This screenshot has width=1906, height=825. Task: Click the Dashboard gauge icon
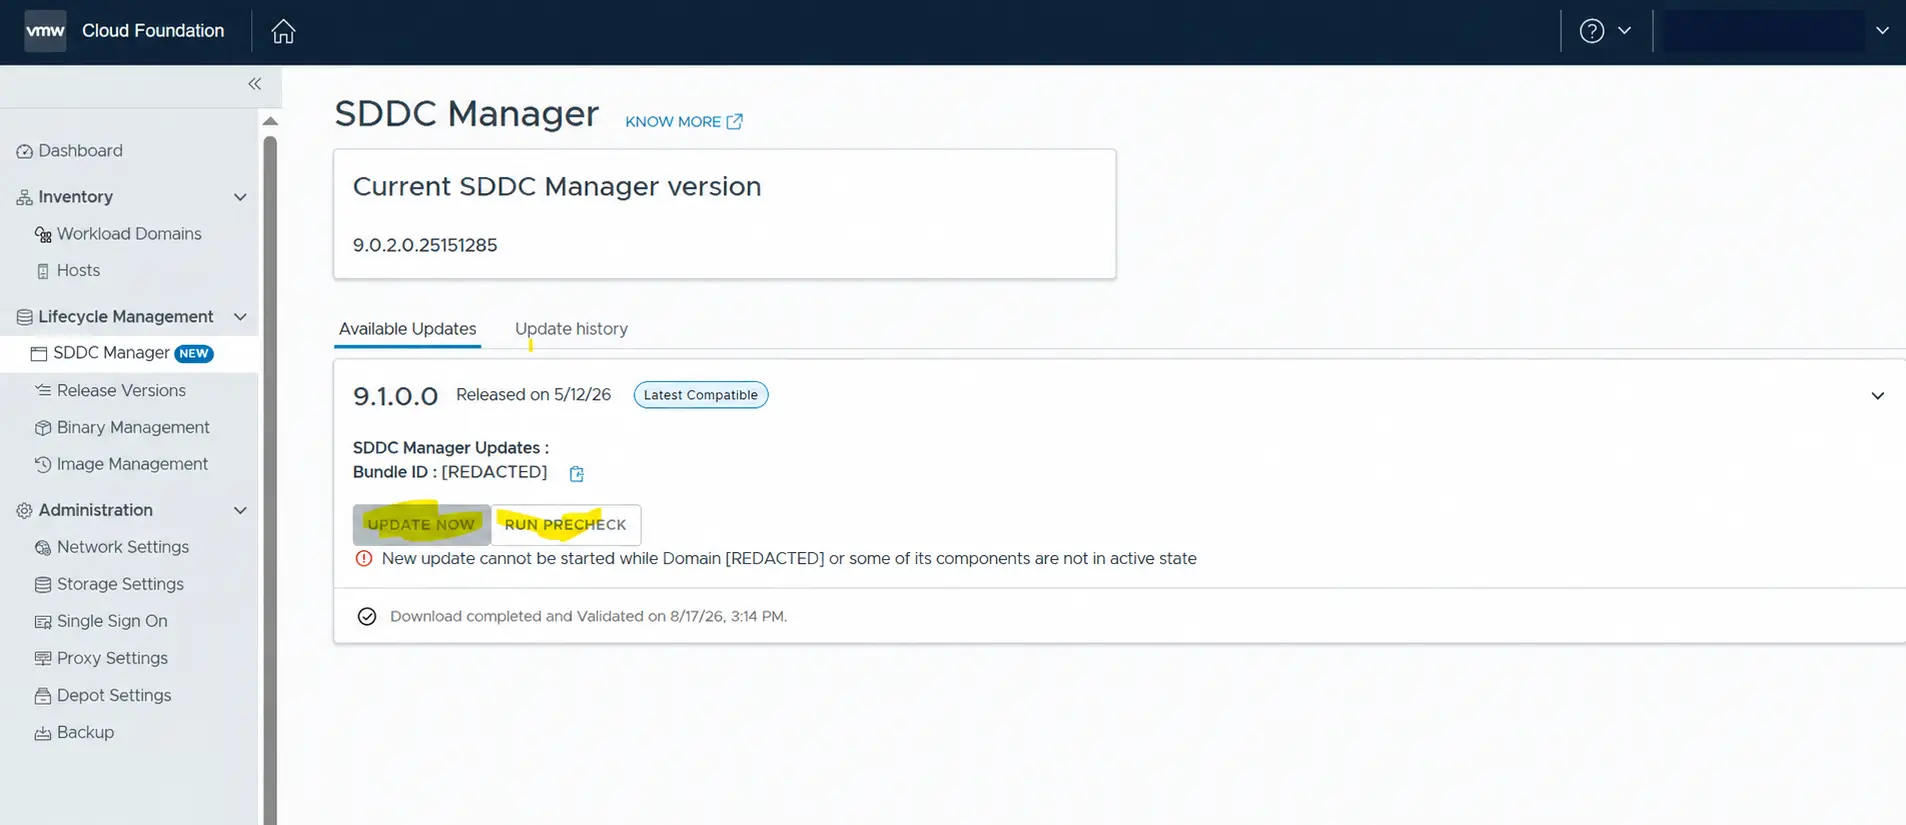24,151
